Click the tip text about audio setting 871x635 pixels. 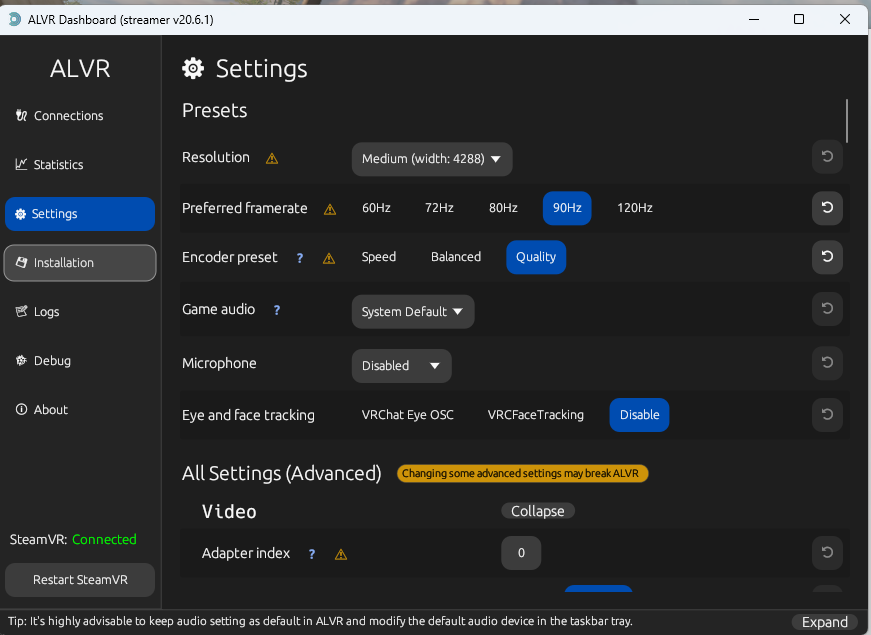320,621
